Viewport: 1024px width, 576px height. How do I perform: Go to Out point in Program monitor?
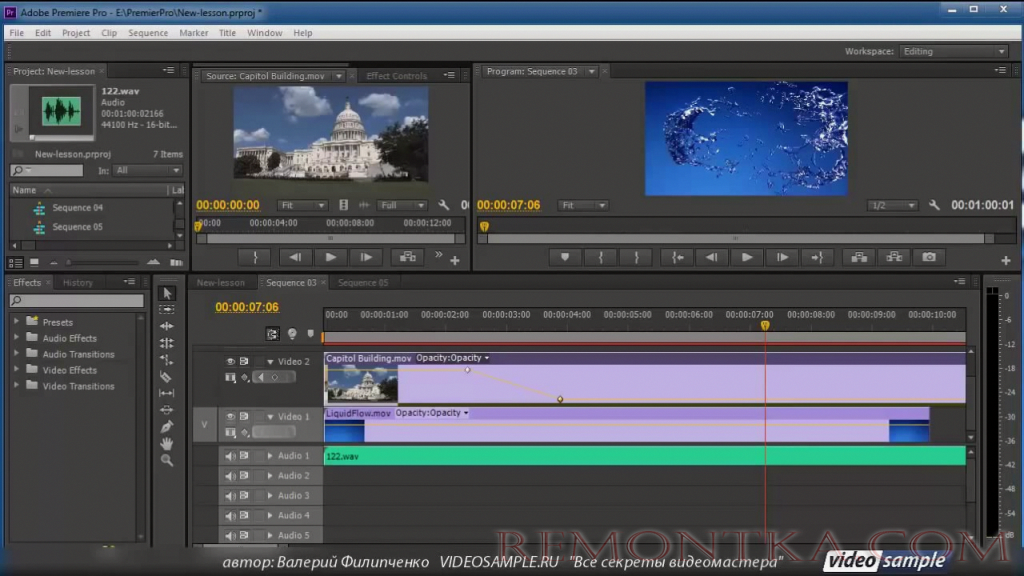[x=817, y=257]
